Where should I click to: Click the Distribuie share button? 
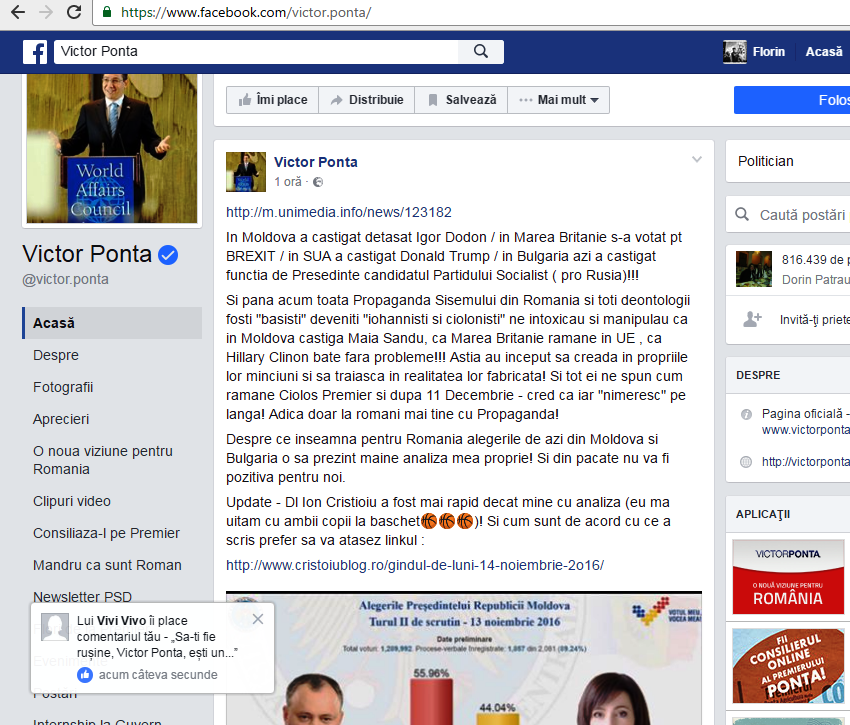tap(366, 100)
